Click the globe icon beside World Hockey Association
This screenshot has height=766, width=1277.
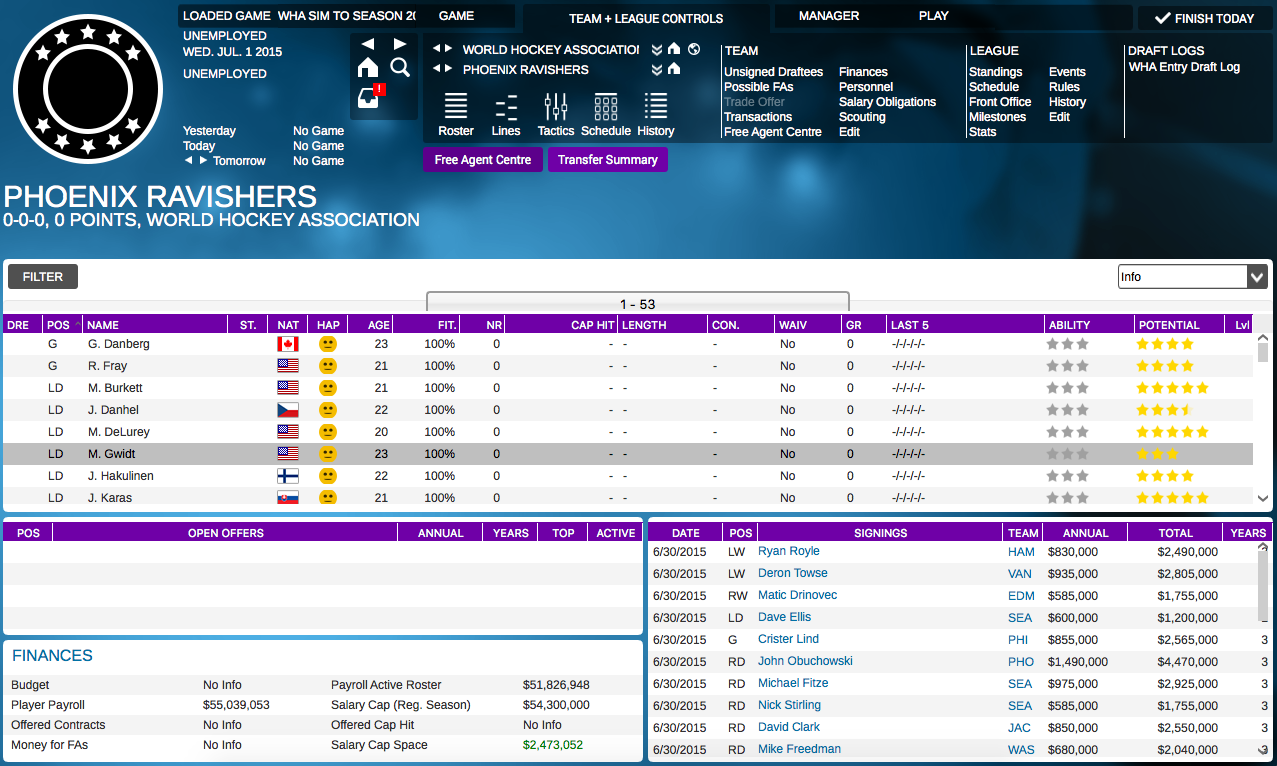pyautogui.click(x=694, y=49)
